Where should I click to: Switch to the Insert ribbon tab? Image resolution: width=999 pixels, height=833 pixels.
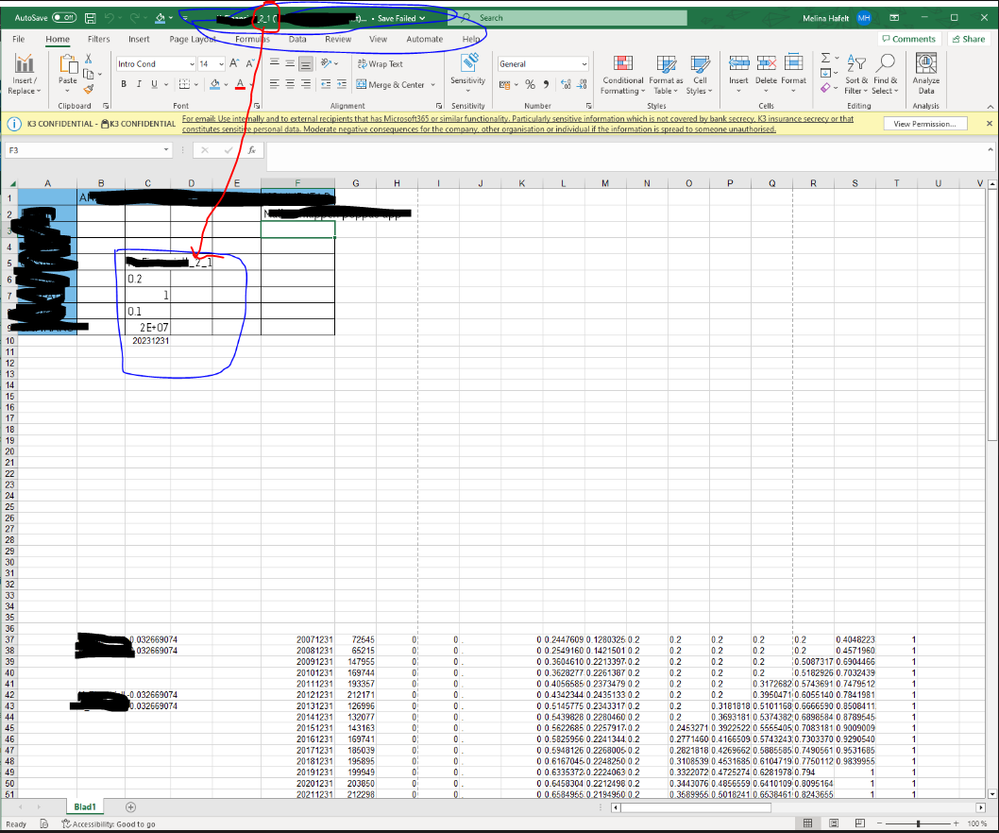coord(139,40)
